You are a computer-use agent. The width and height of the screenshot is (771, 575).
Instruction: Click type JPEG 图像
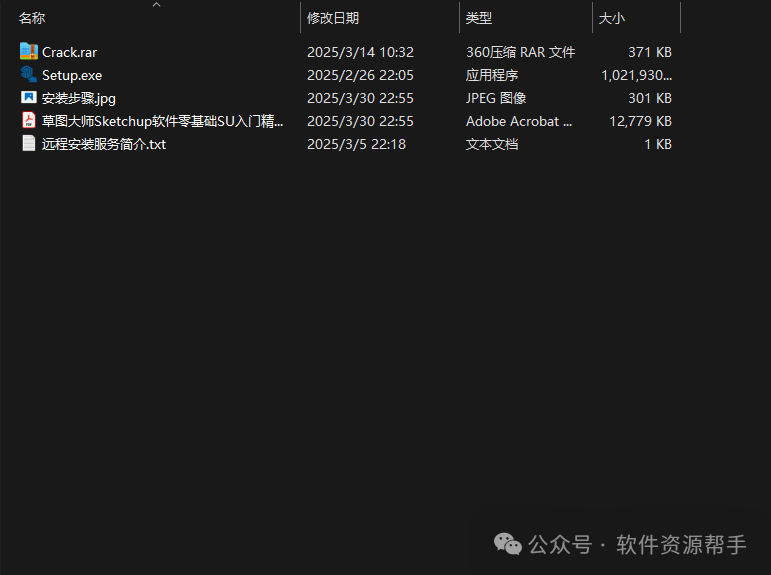click(x=496, y=98)
